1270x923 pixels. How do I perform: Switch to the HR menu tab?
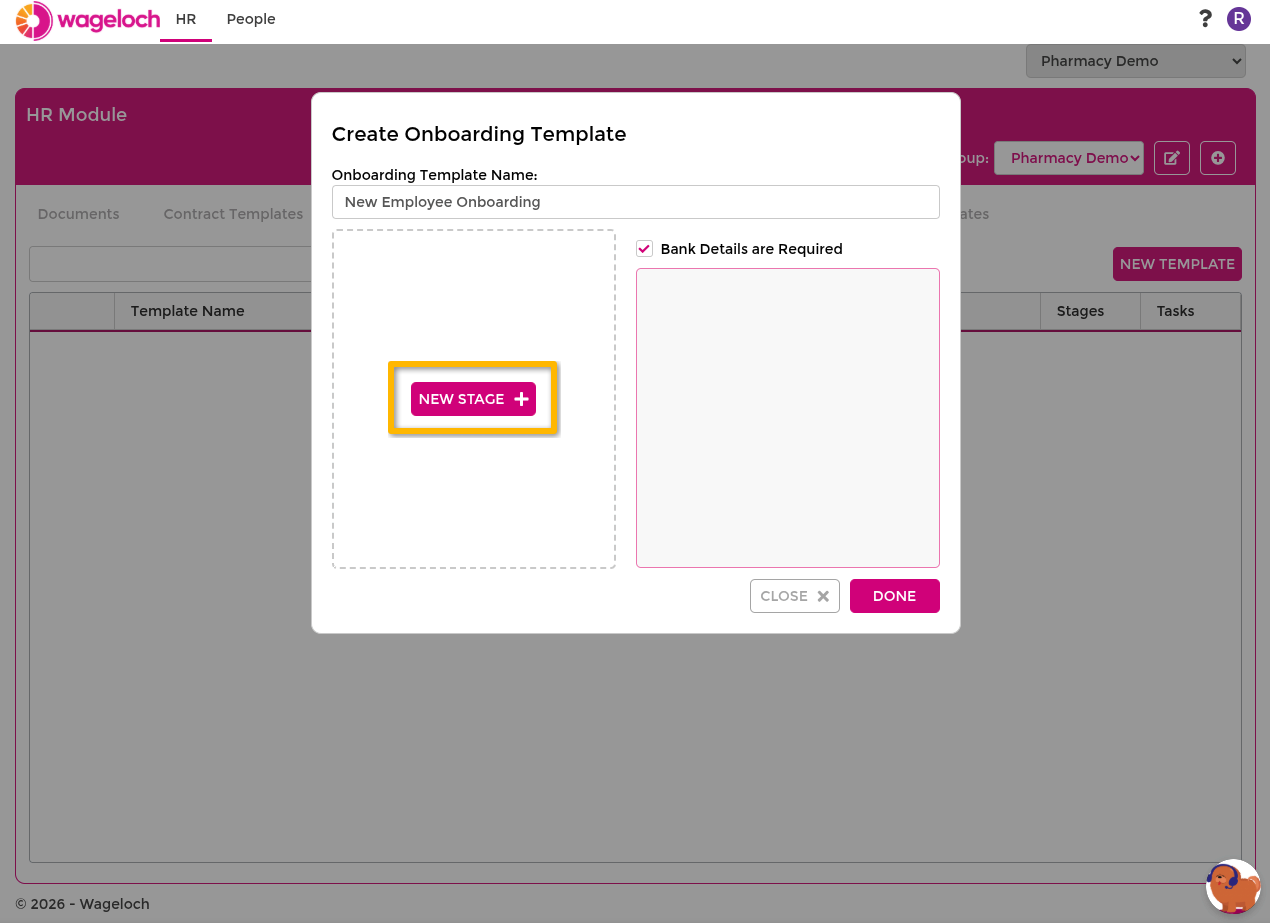[x=186, y=19]
